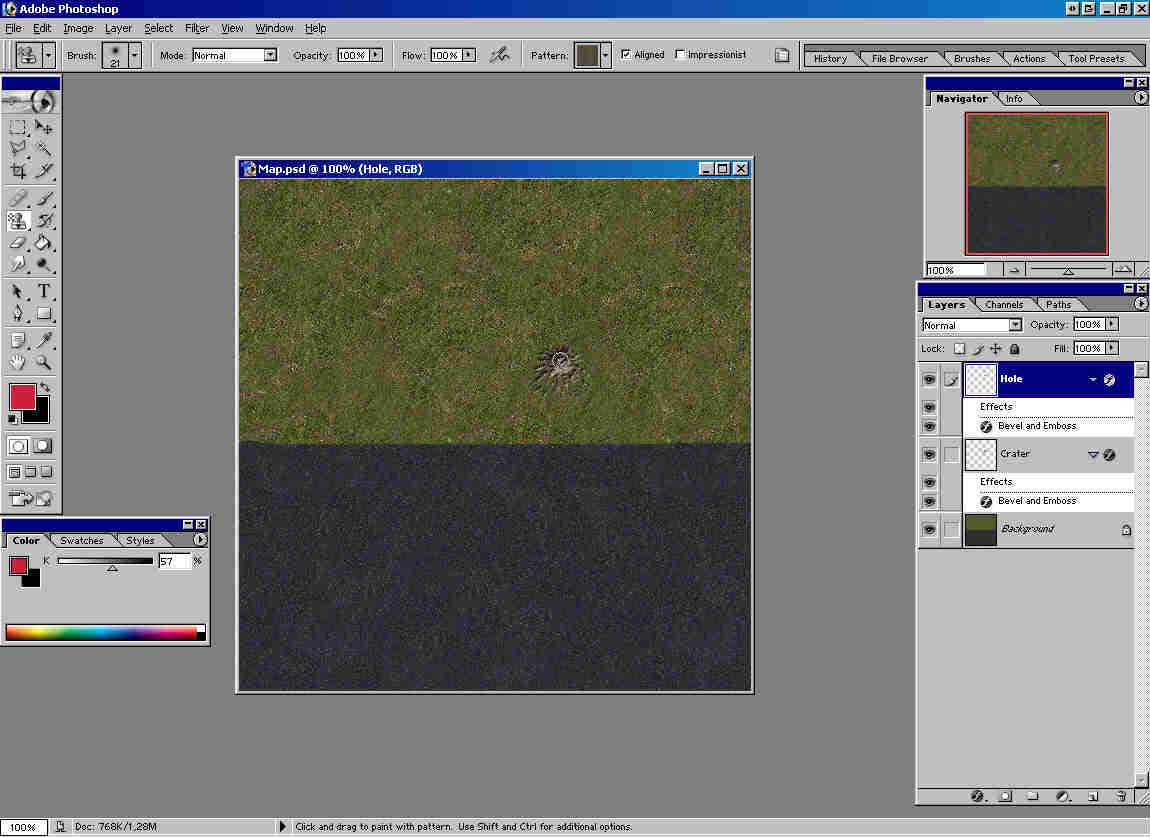The image size is (1150, 837).
Task: Click the foreground red color swatch in toolbox
Action: [x=22, y=396]
